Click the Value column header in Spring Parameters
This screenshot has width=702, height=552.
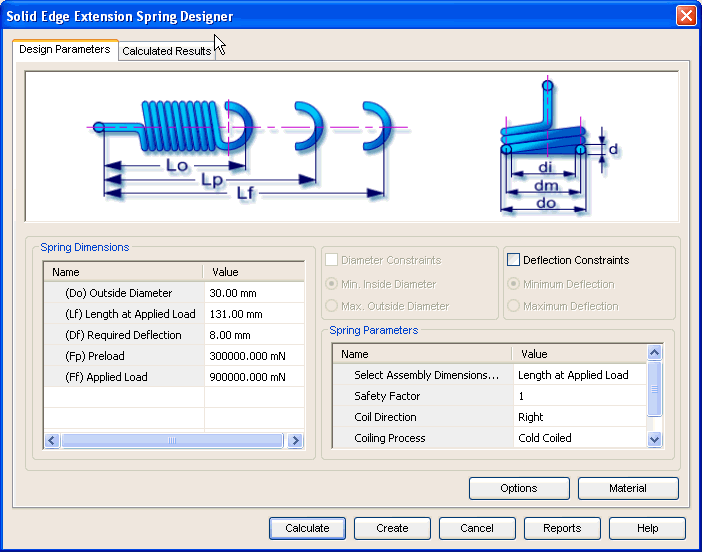tap(579, 354)
